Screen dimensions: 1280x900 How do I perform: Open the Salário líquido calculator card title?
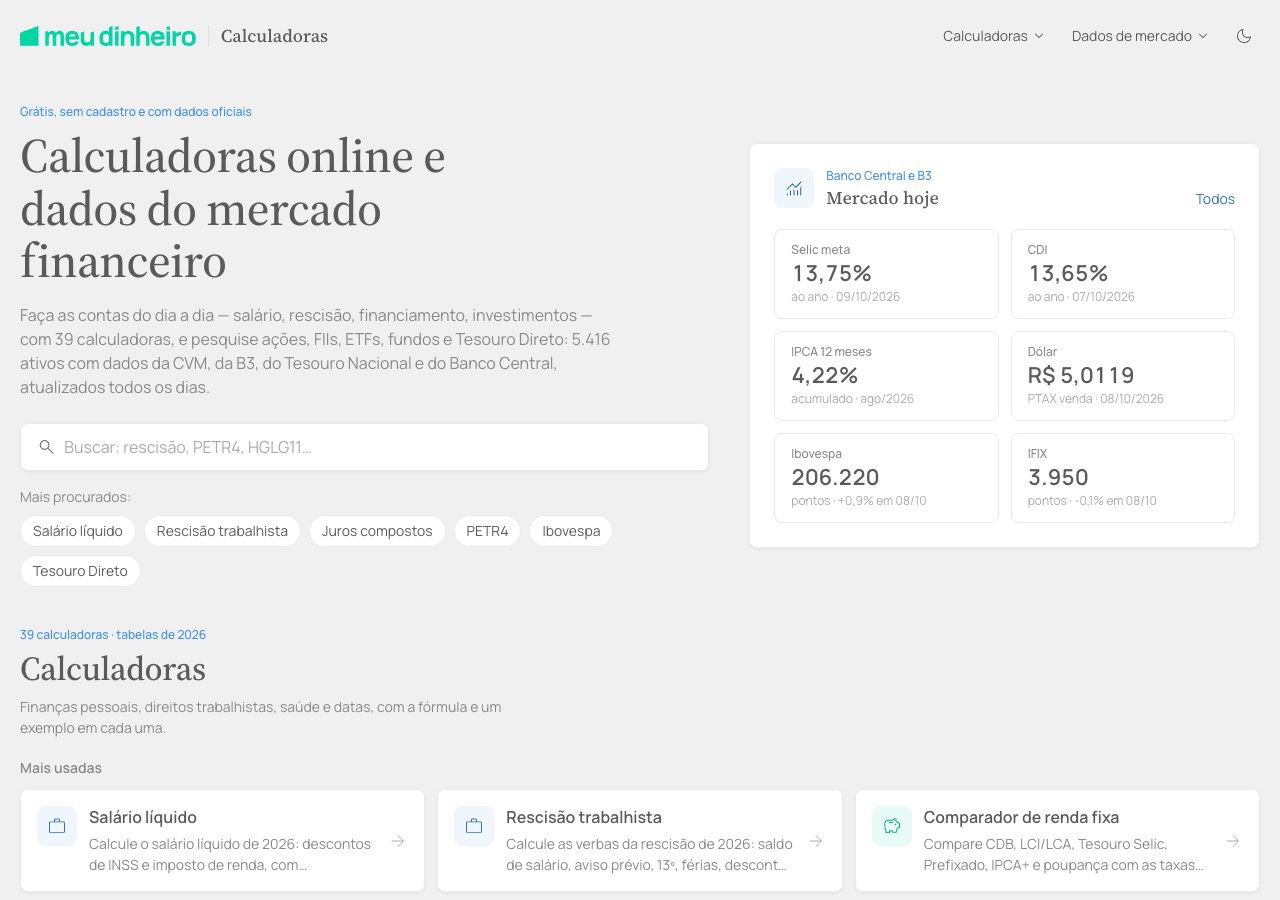[143, 817]
